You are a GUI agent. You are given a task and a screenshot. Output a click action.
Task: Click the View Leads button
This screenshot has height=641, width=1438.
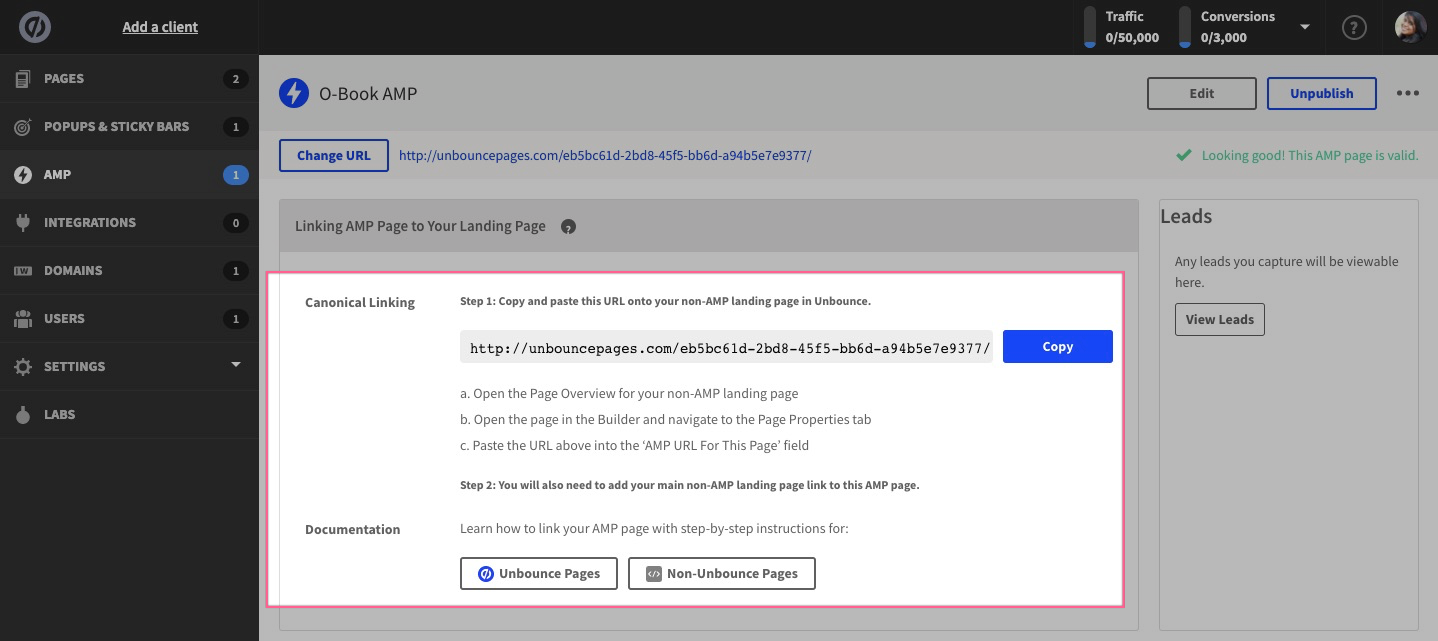[x=1220, y=320]
